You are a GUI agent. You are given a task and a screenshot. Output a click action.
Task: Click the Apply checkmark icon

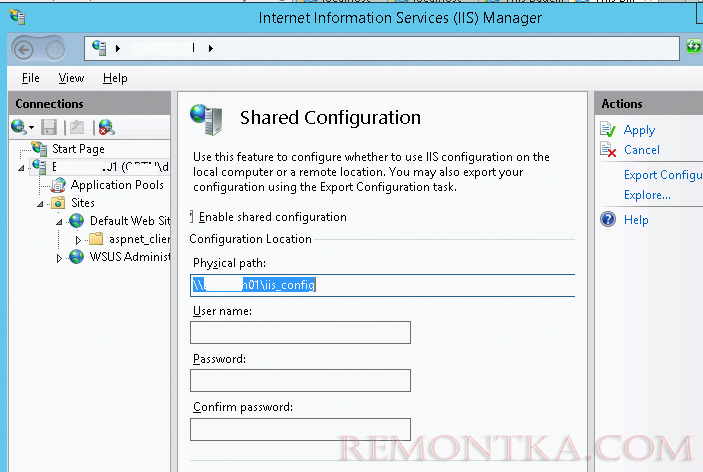(x=608, y=130)
